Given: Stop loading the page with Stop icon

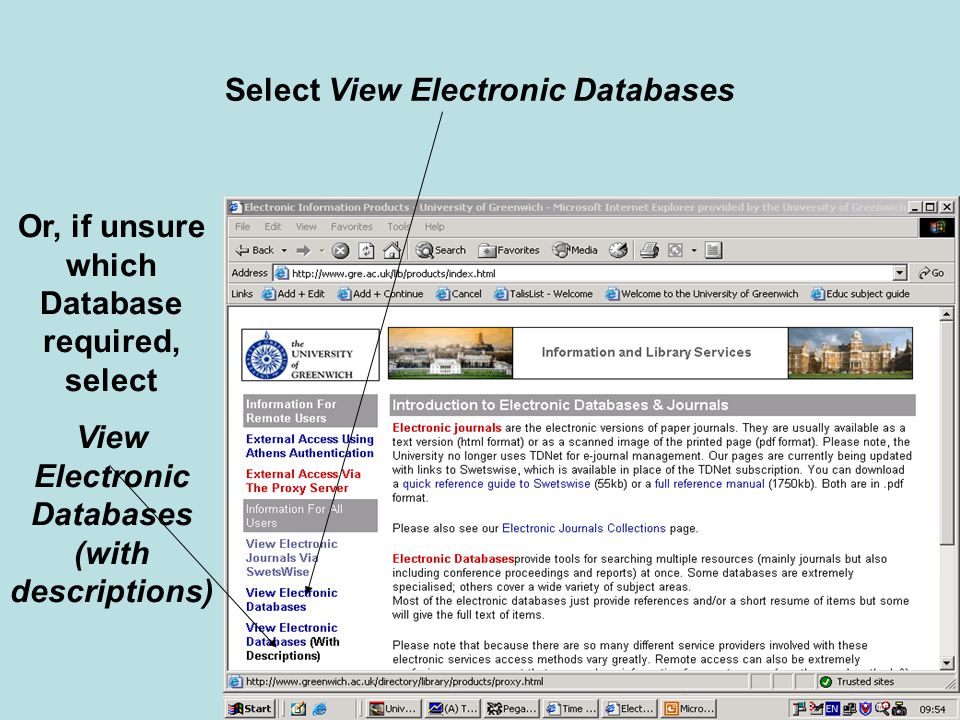Looking at the screenshot, I should click(x=340, y=250).
